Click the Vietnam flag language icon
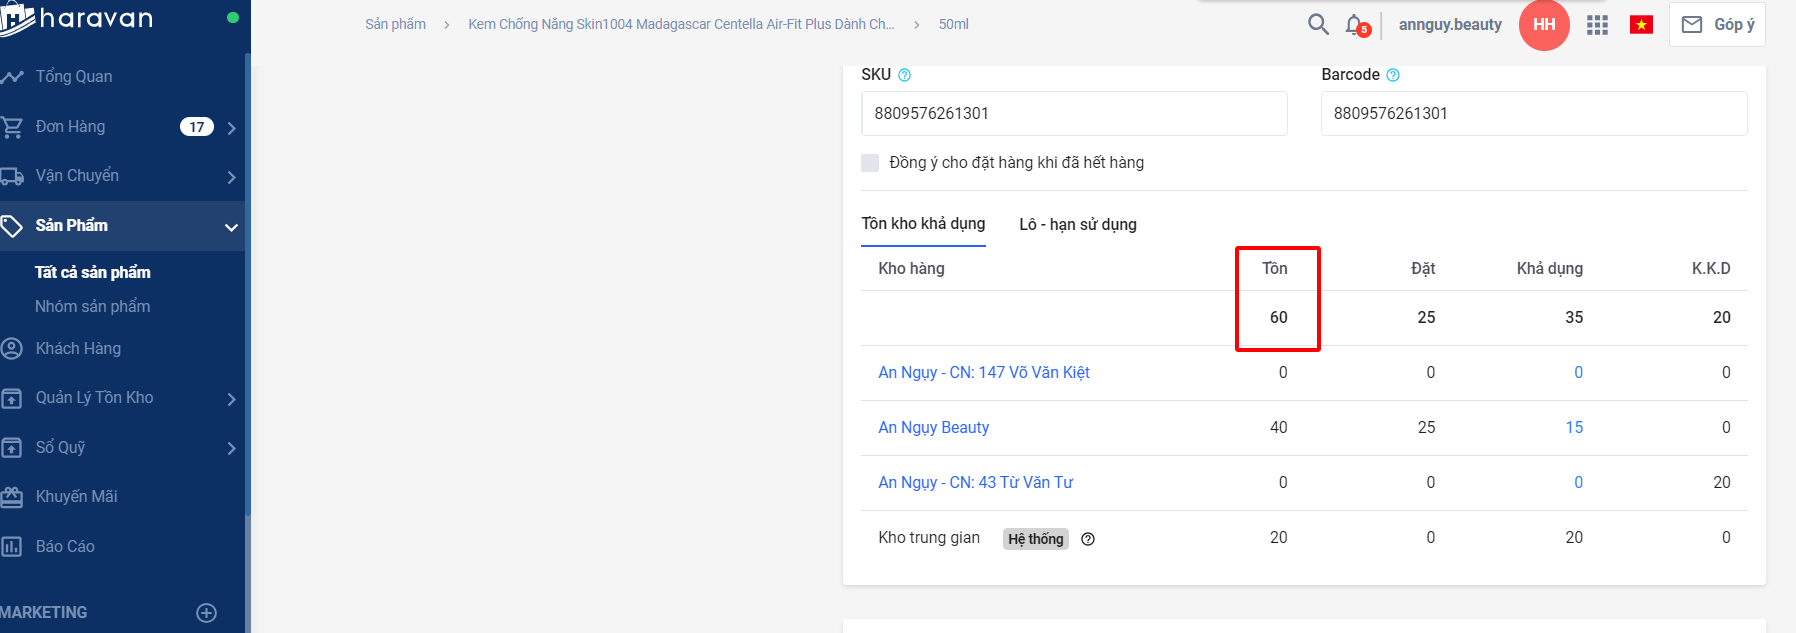1796x633 pixels. point(1641,25)
